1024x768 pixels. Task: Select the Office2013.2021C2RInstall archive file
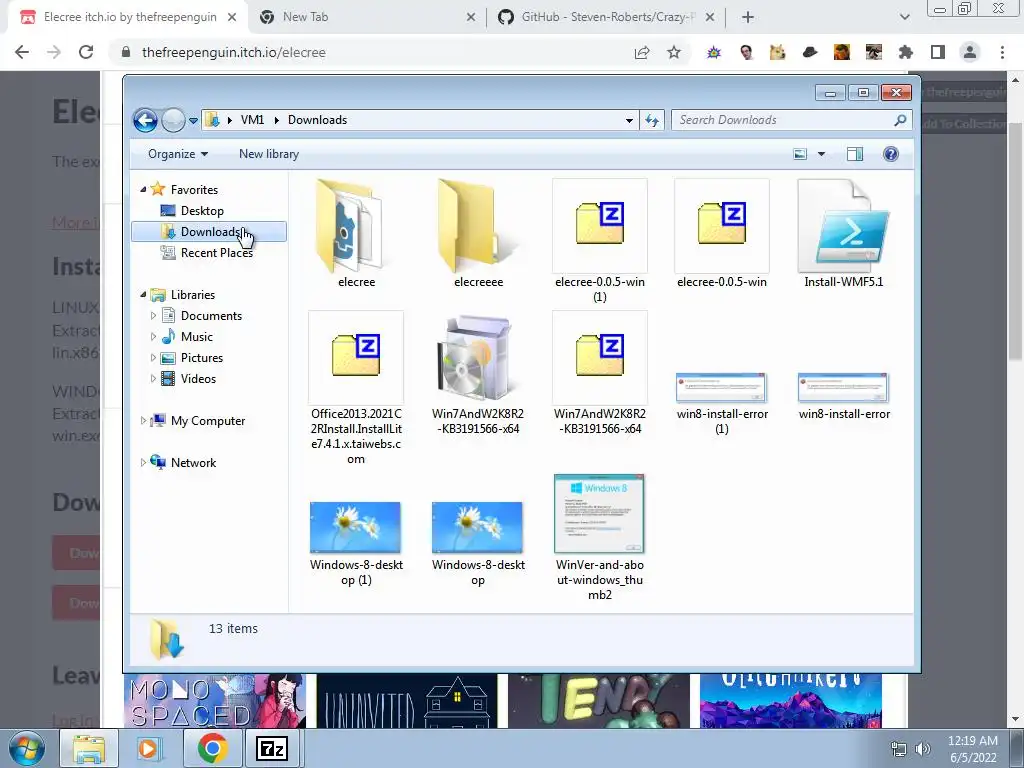point(356,388)
